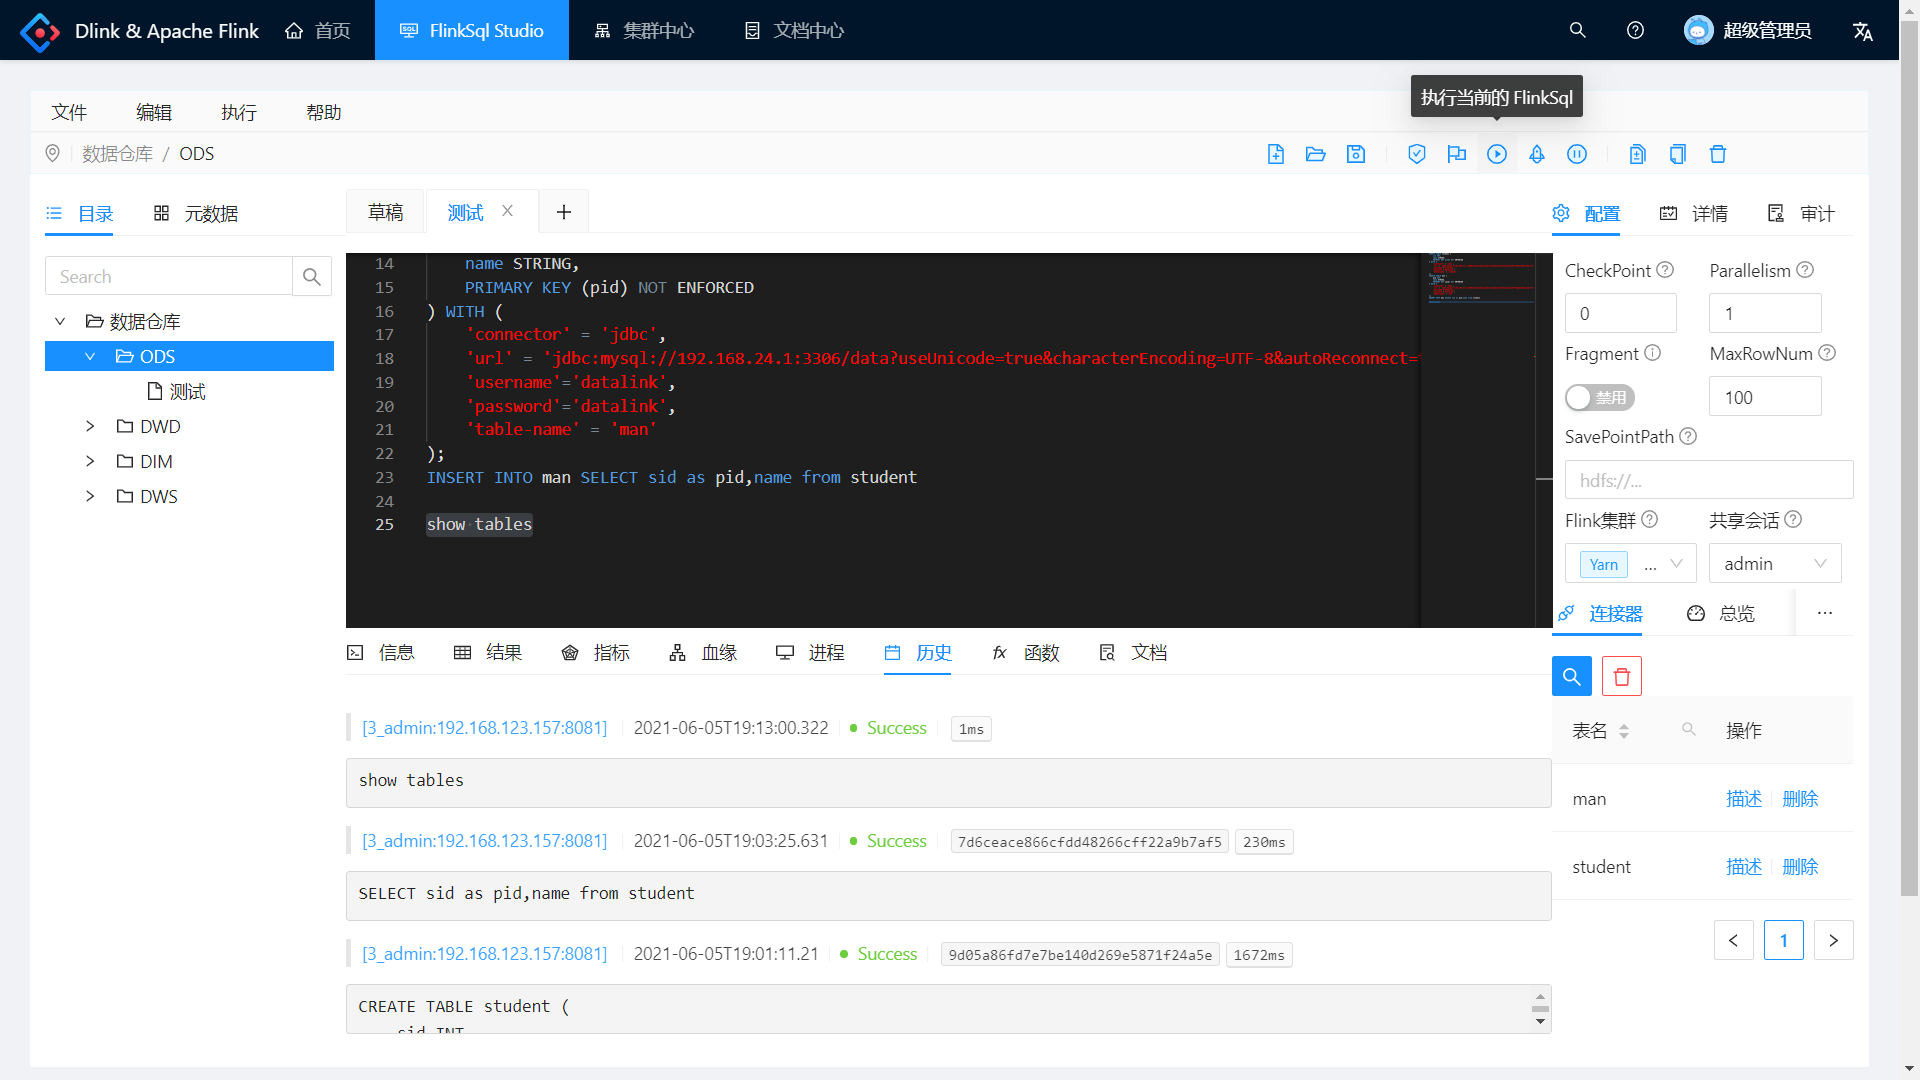Screen dimensions: 1920x1080
Task: Expand the DWD folder in tree
Action: pyautogui.click(x=90, y=427)
